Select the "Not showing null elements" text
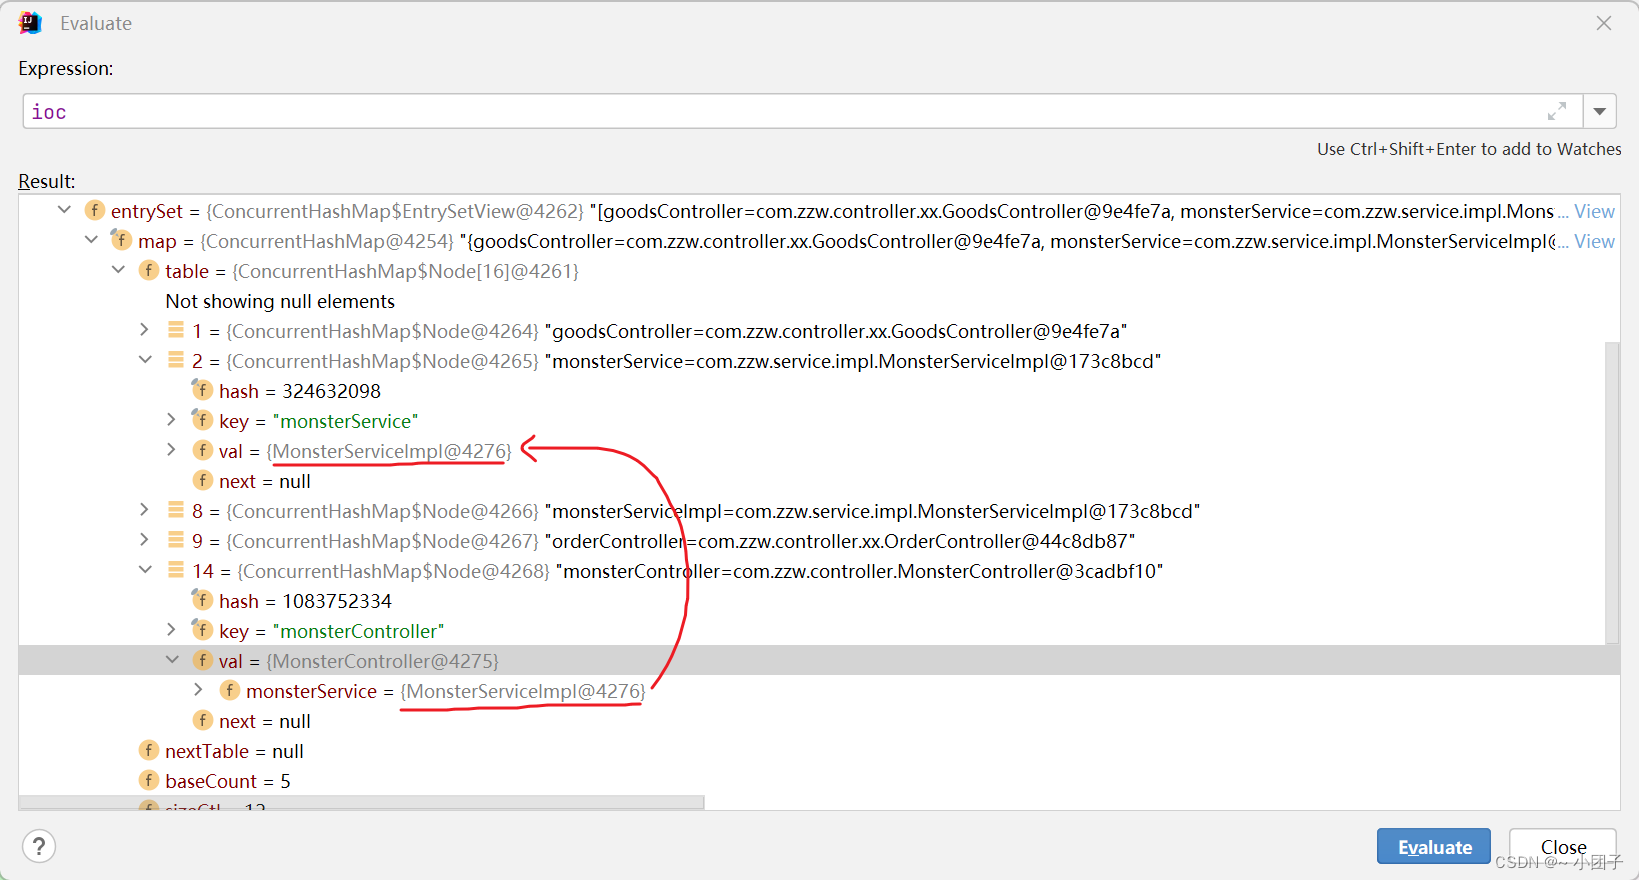 [280, 301]
